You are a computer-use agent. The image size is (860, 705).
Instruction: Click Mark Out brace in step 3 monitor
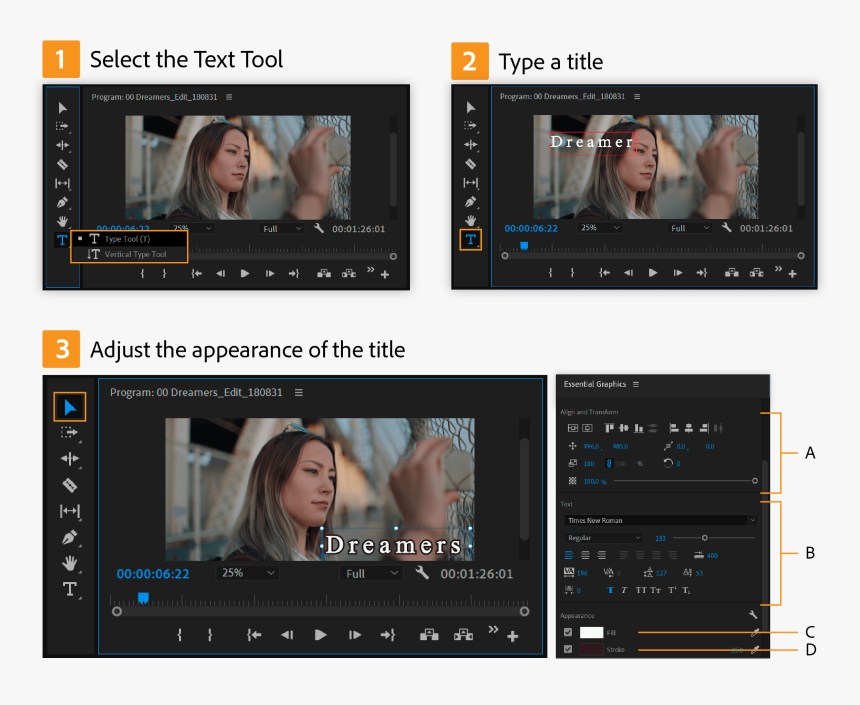[x=210, y=635]
